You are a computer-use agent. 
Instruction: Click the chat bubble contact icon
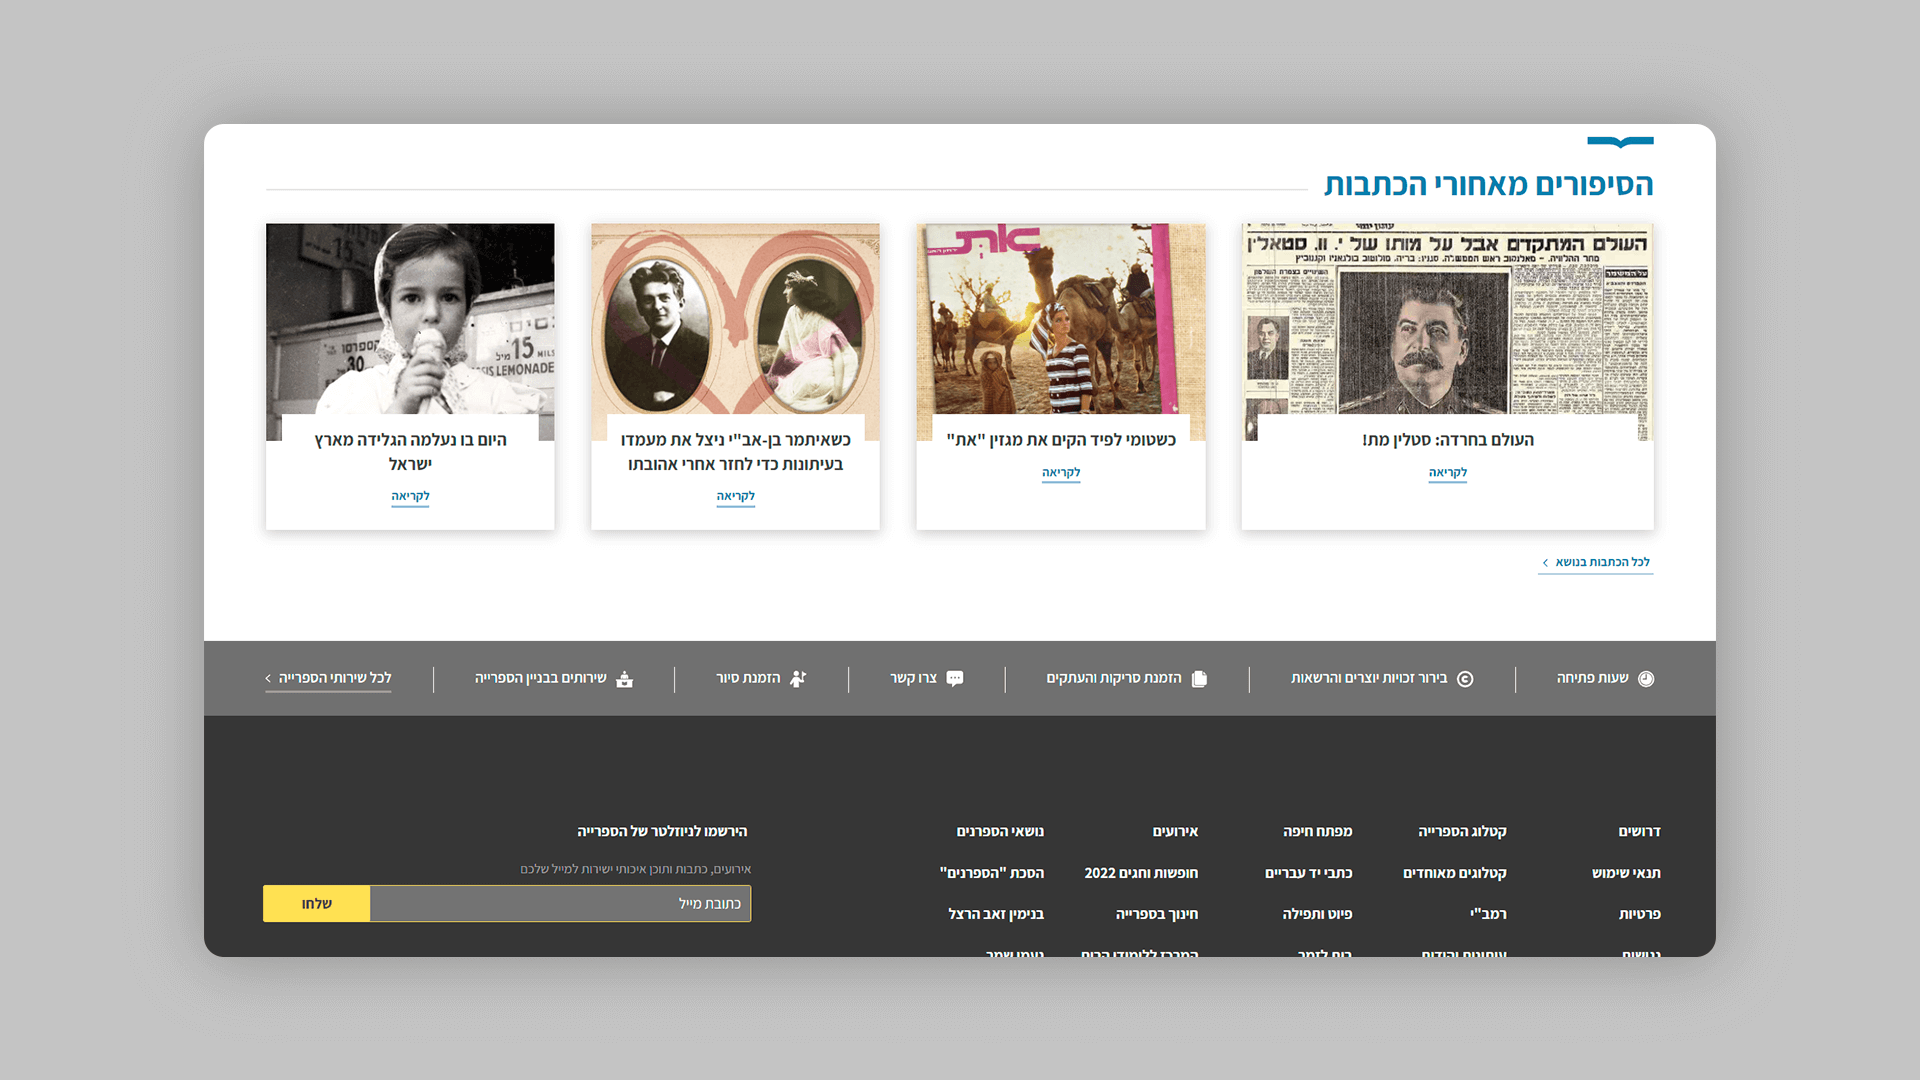point(955,679)
